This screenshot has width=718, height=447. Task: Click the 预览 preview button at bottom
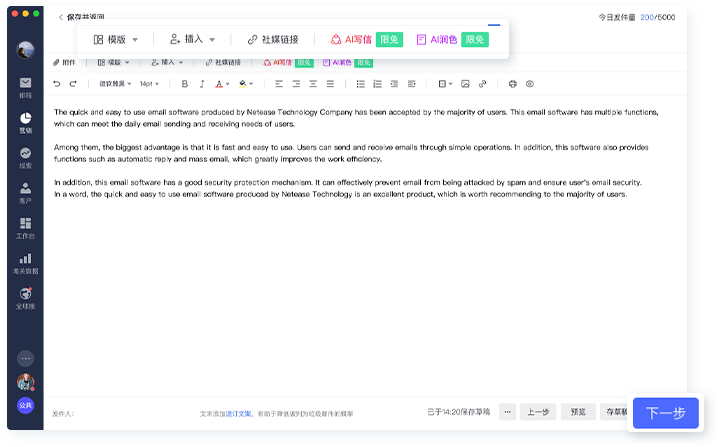(x=578, y=411)
